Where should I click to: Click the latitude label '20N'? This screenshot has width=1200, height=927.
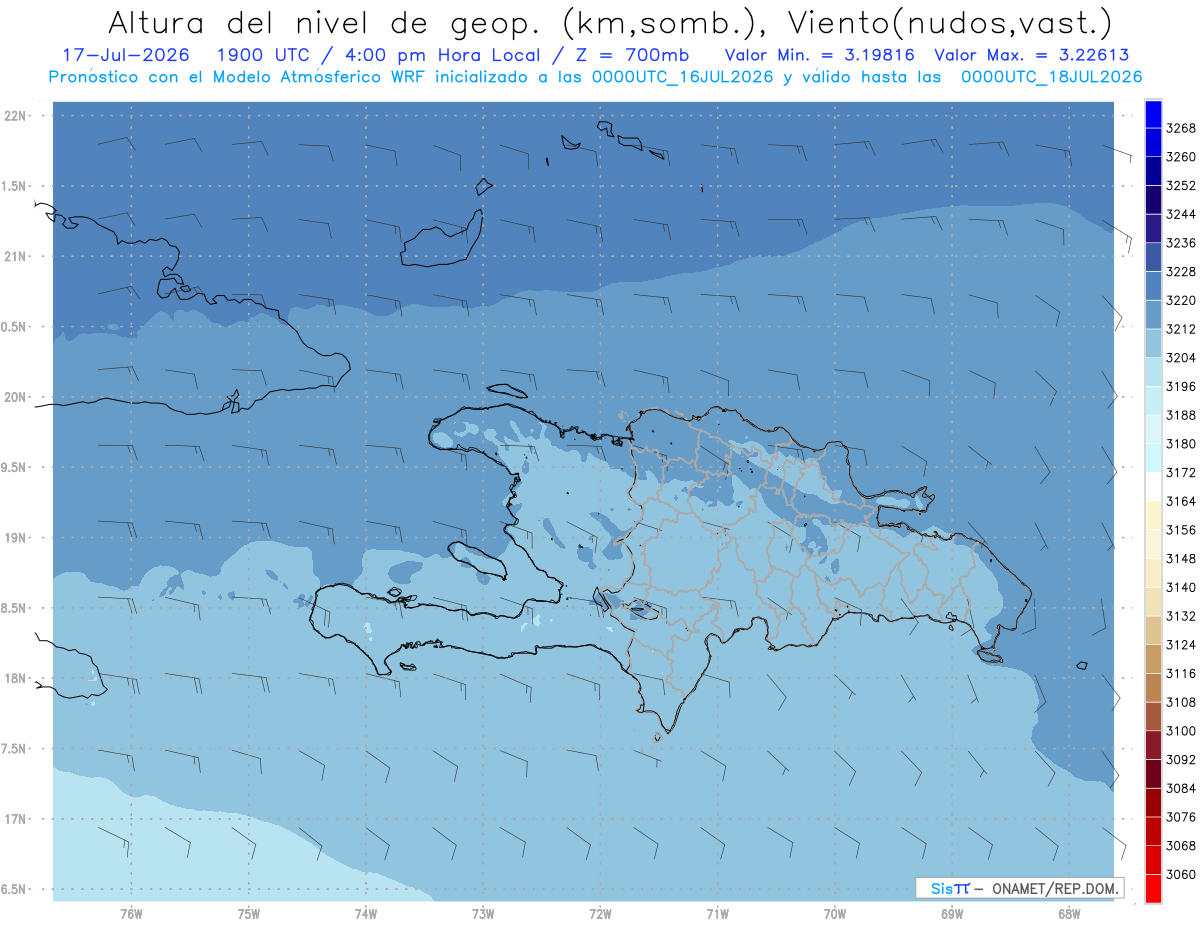(14, 397)
